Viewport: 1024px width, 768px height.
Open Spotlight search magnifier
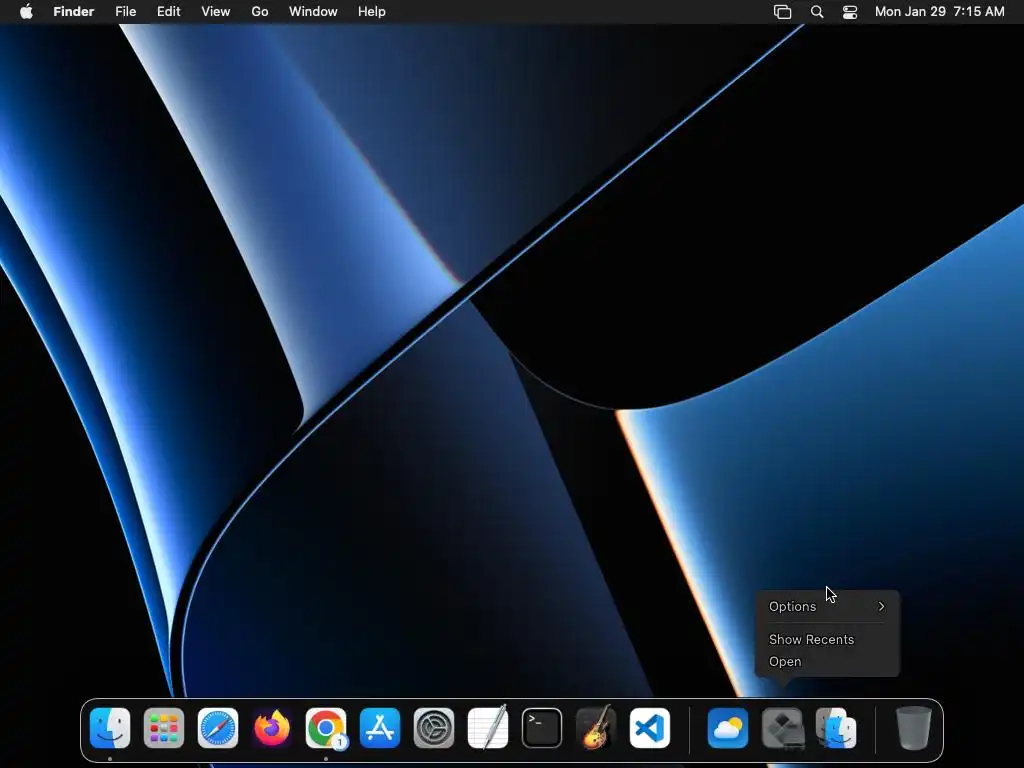[817, 12]
